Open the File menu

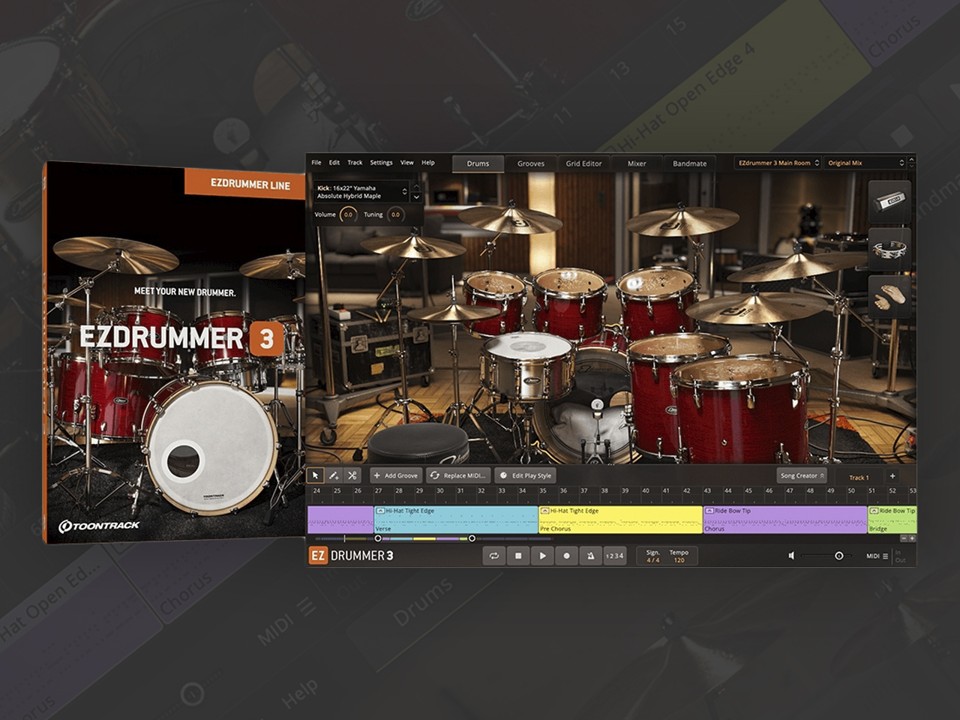pos(316,163)
